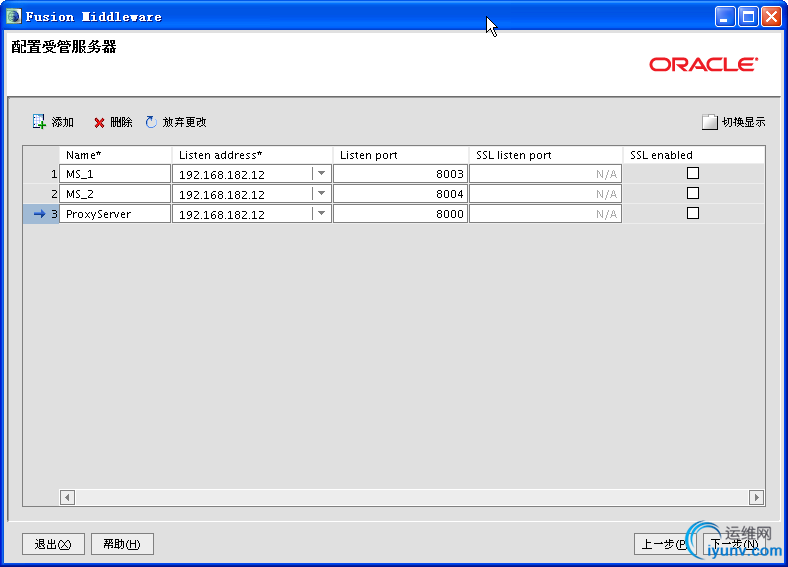
Task: Click MS_2 listen address text 192.168.182.12
Action: [222, 195]
